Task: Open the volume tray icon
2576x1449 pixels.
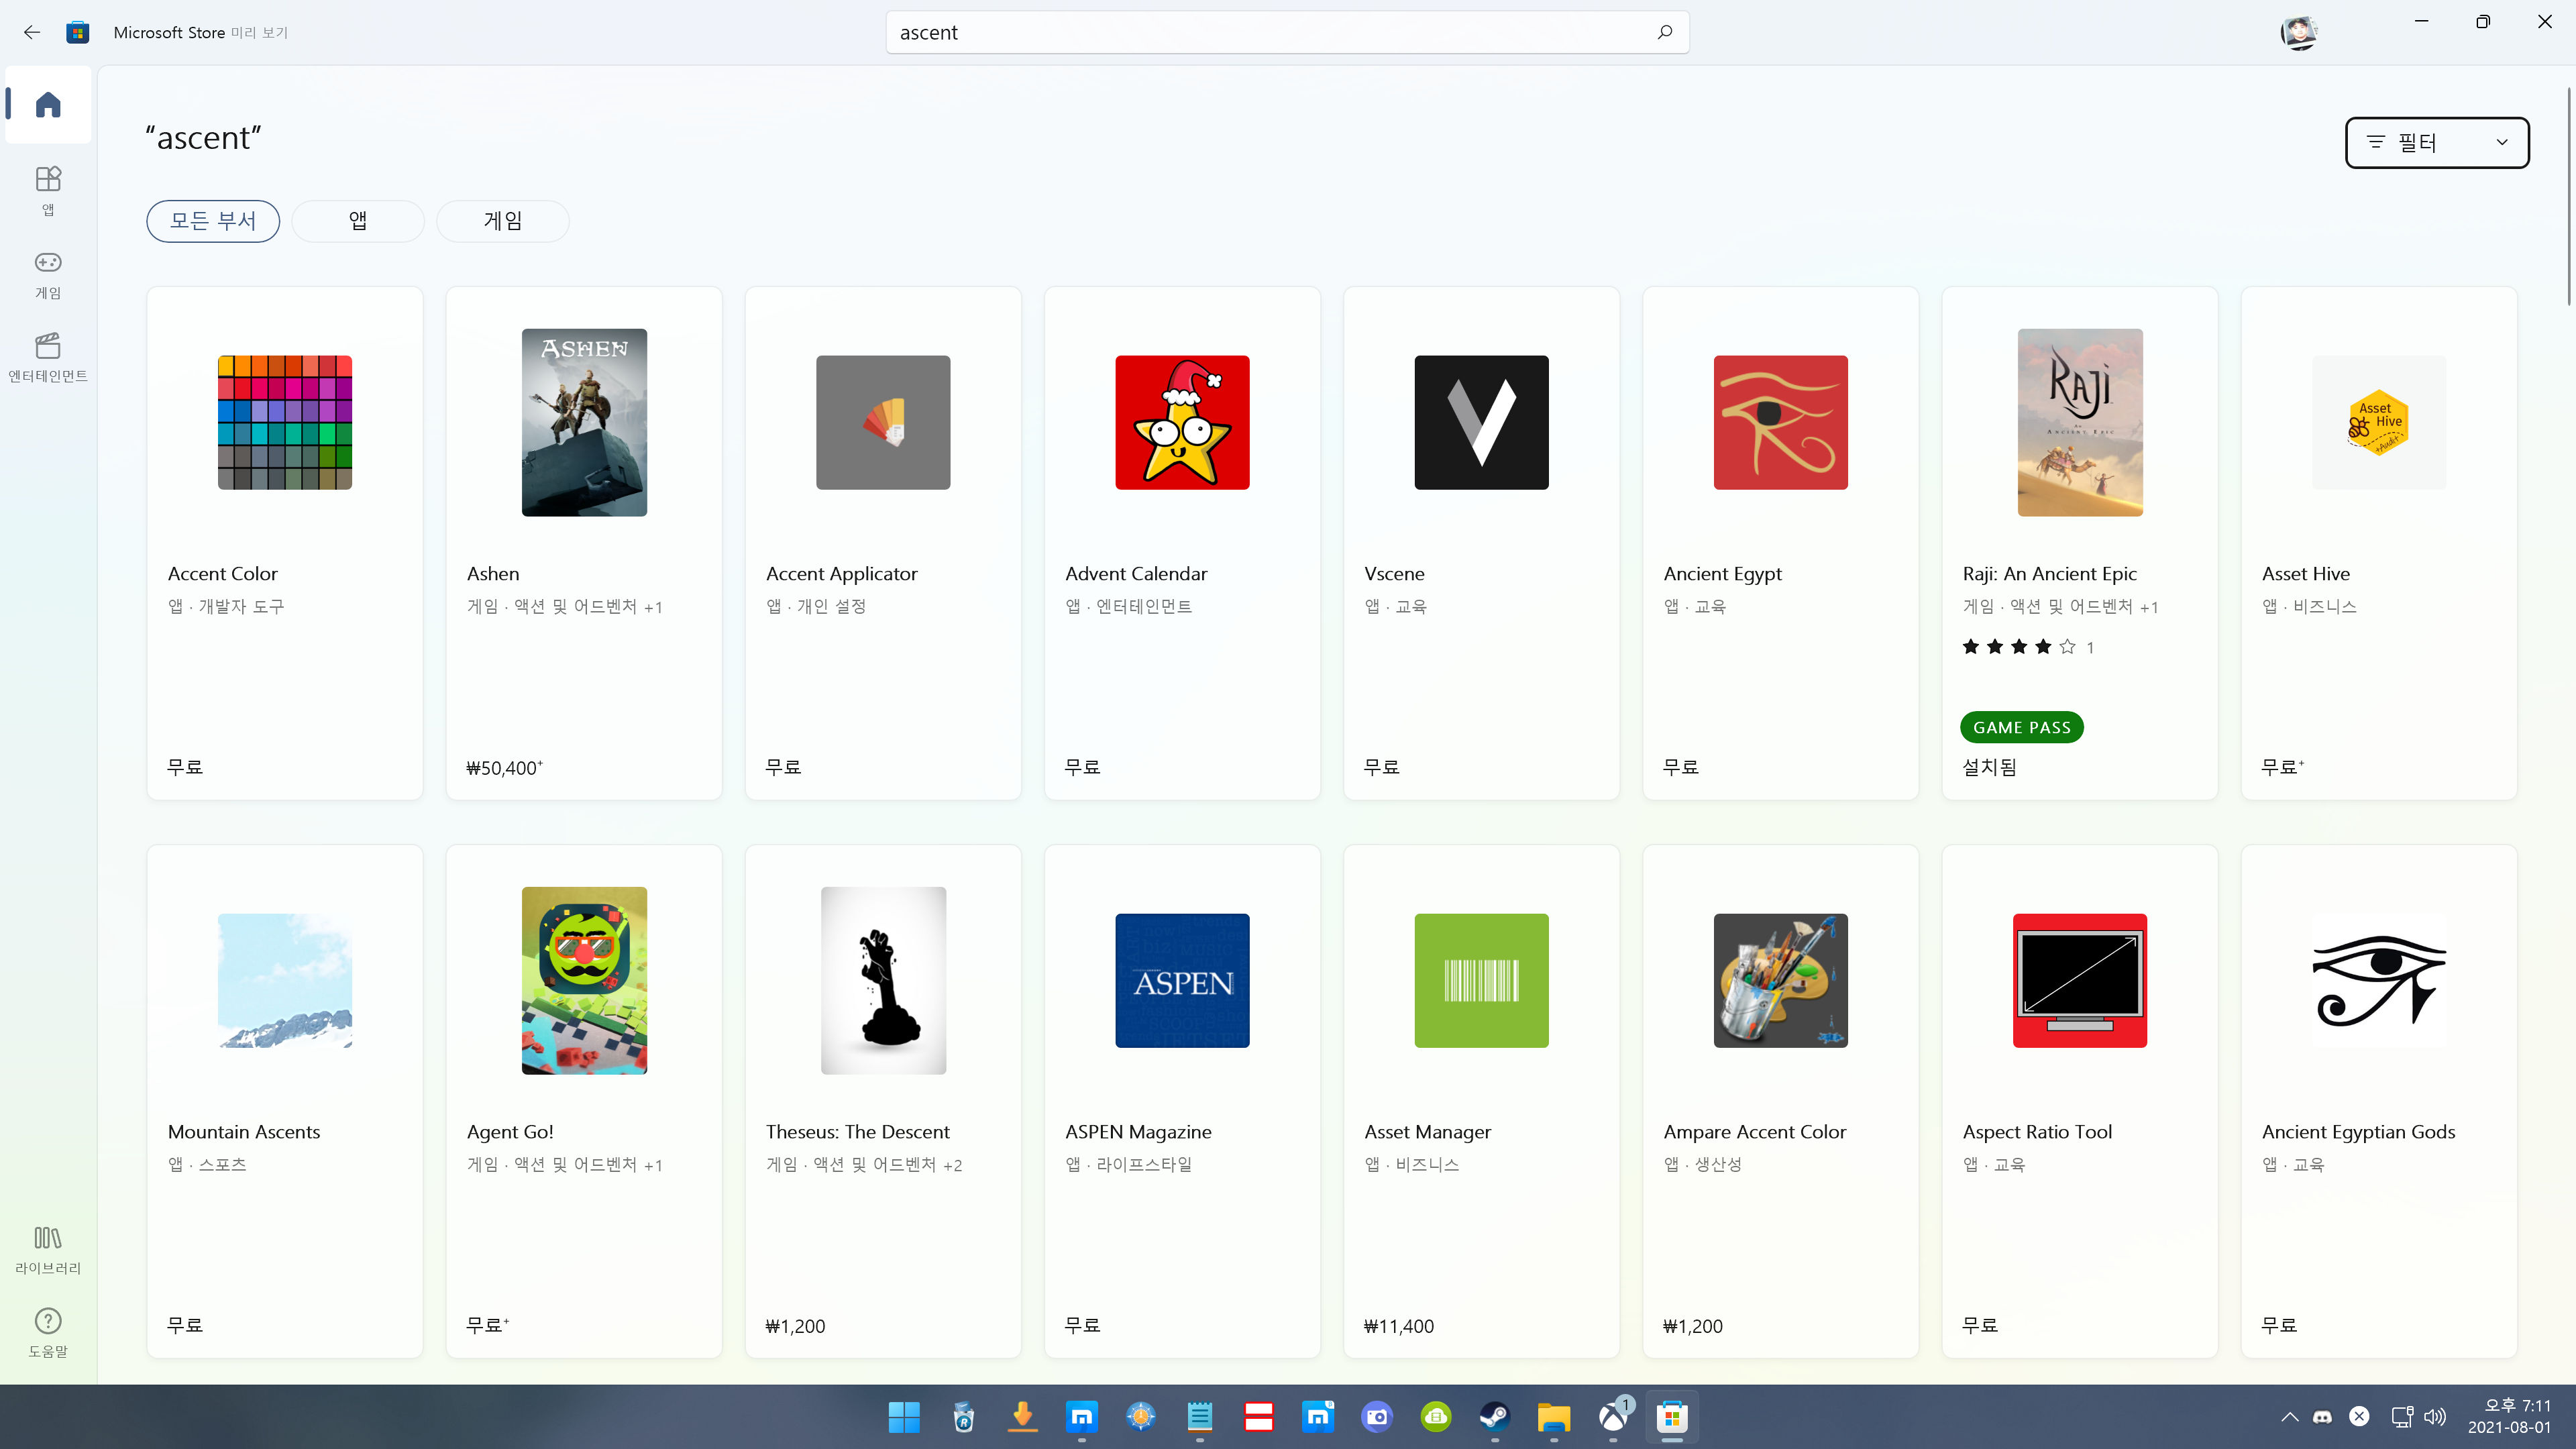Action: click(x=2435, y=1417)
